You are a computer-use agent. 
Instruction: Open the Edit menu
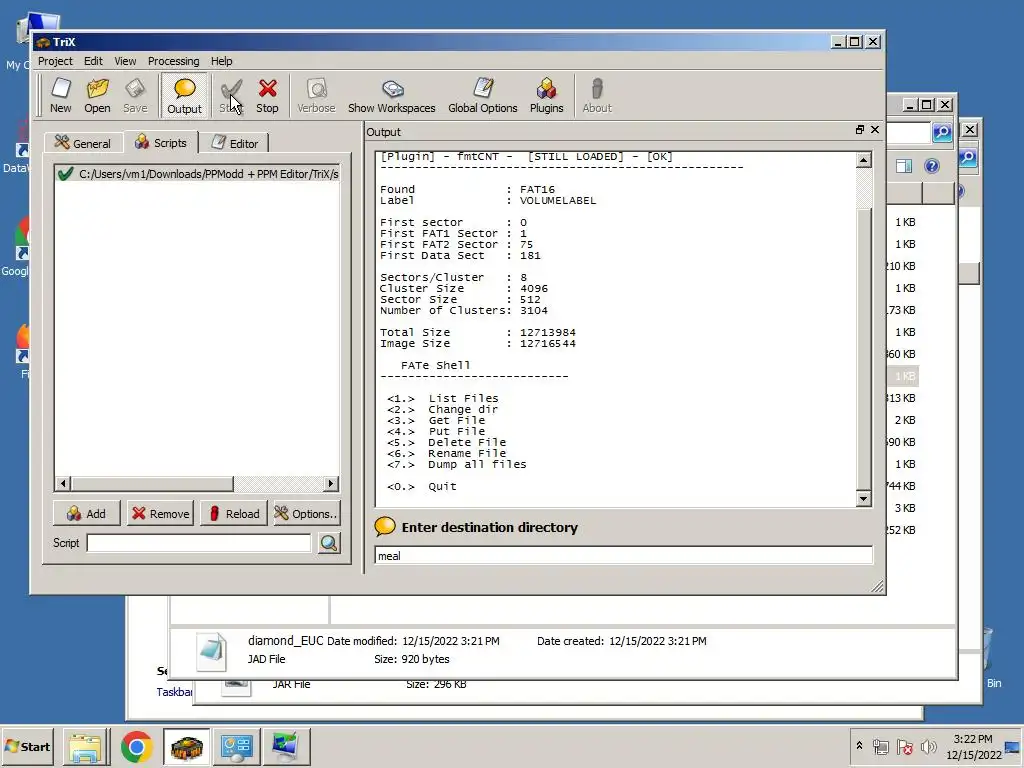tap(93, 61)
